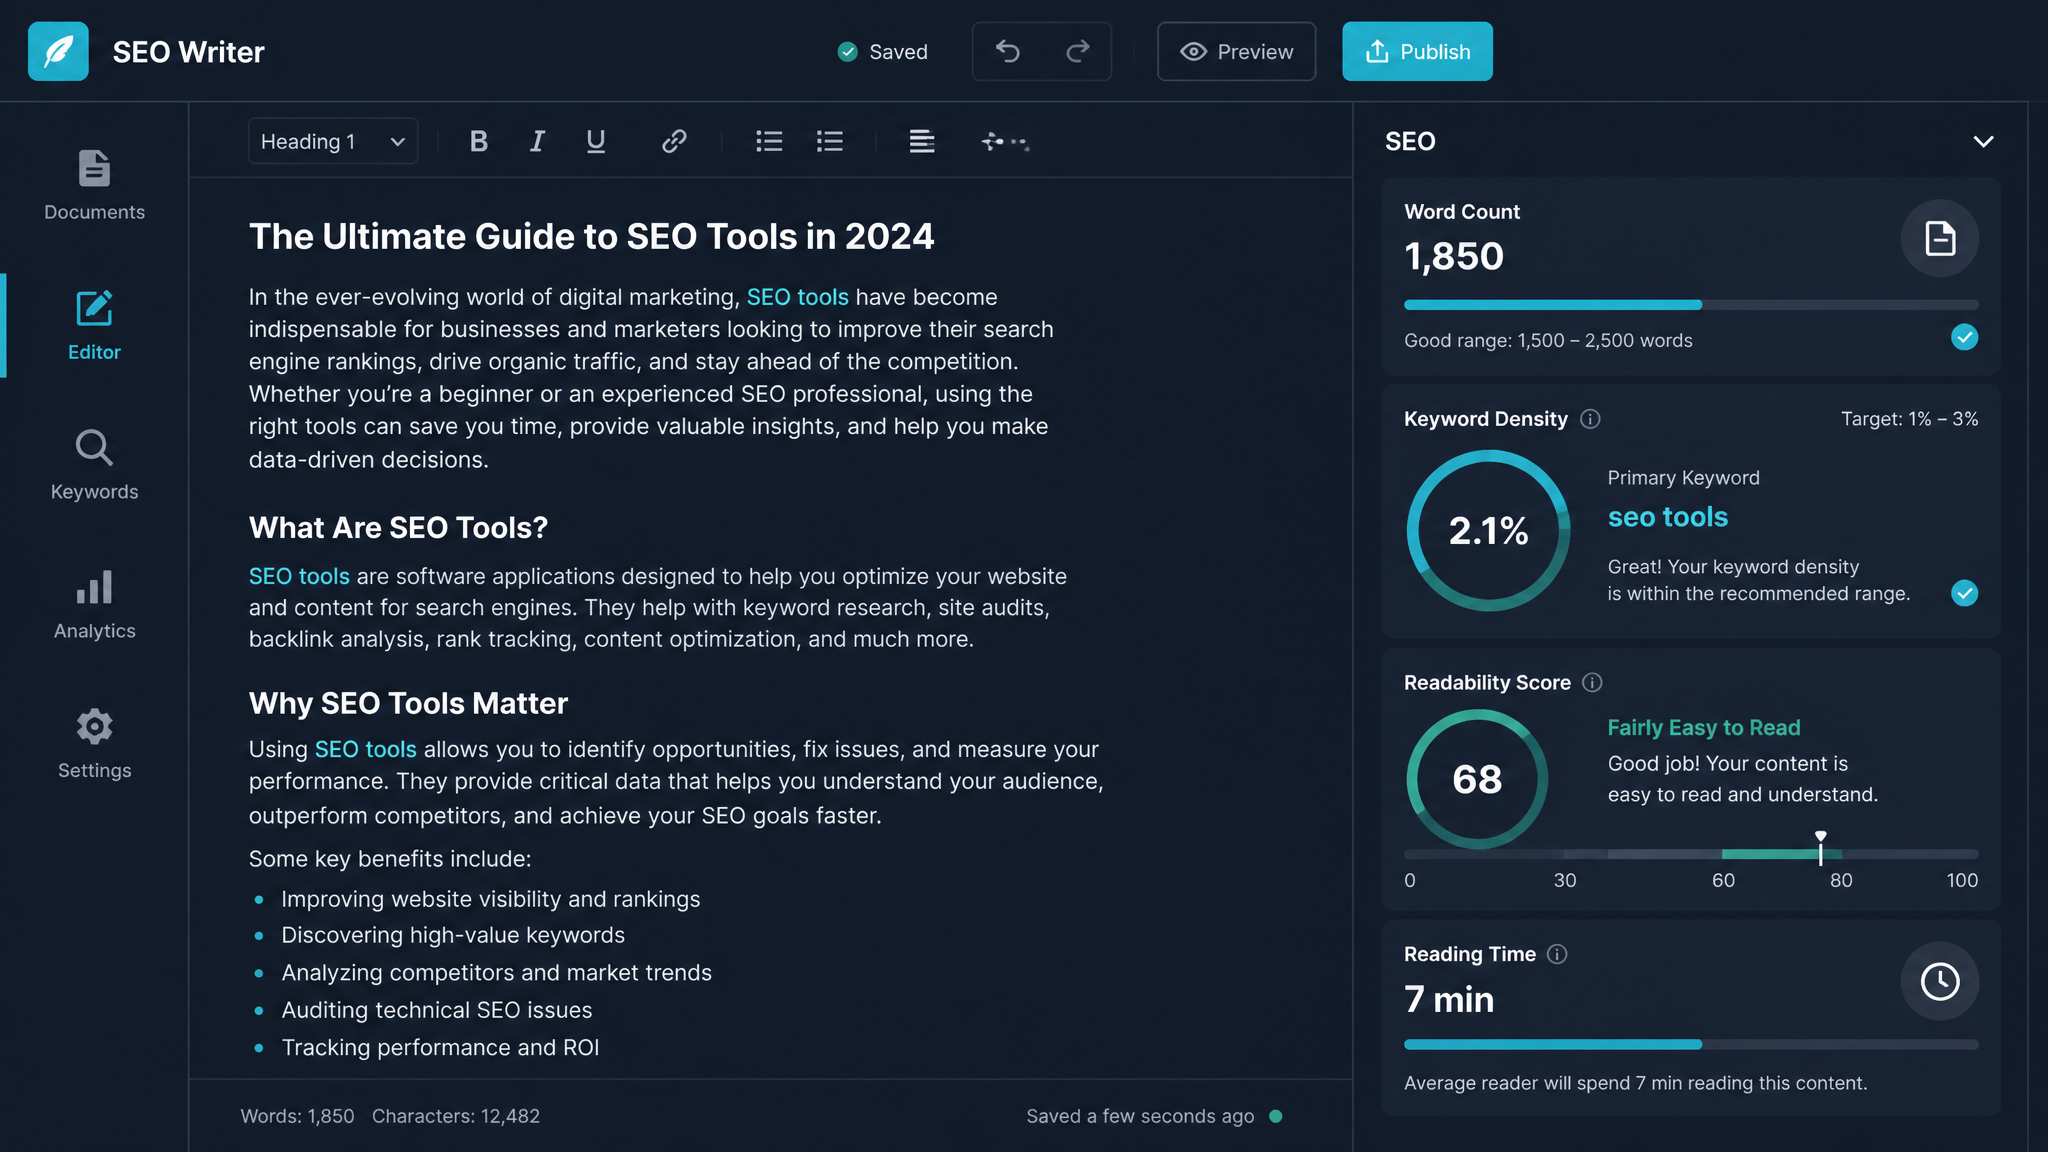This screenshot has width=2048, height=1152.
Task: Click the green save status dot
Action: 1276,1116
